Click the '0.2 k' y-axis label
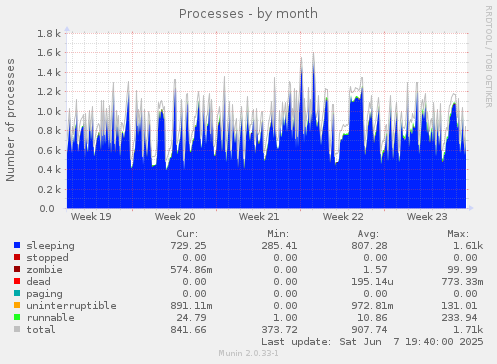Viewport: 497px width, 364px height. click(x=49, y=189)
